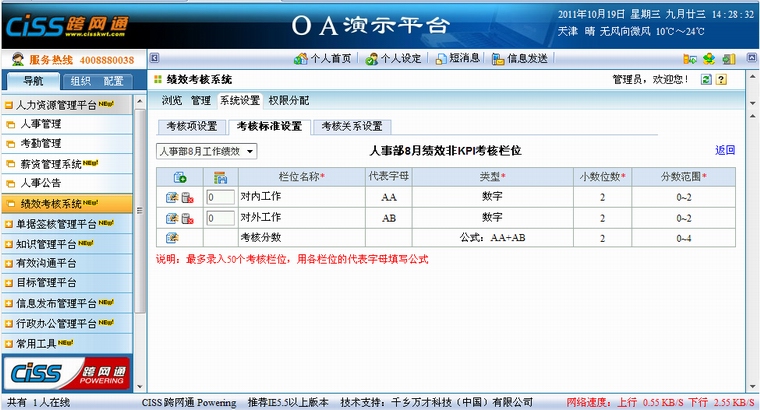Viewport: 760px width, 410px height.
Task: Select 考勤管理 in the sidebar tree
Action: point(40,144)
